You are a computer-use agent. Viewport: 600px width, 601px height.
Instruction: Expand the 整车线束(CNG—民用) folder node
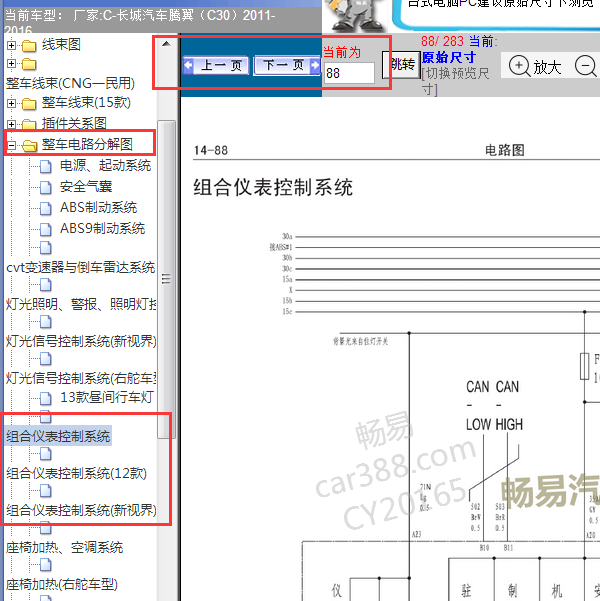pyautogui.click(x=12, y=64)
